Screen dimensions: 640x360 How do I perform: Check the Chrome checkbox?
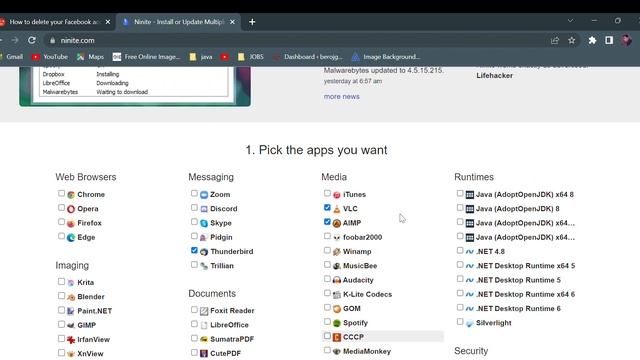(61, 193)
